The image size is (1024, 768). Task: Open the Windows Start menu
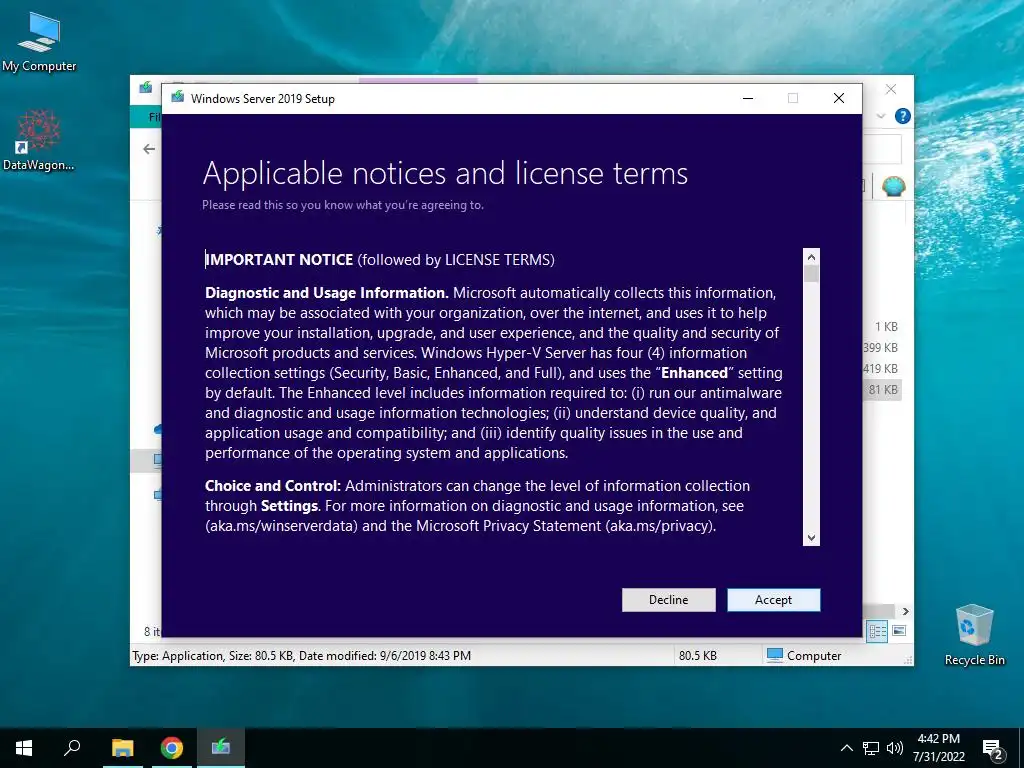[24, 748]
